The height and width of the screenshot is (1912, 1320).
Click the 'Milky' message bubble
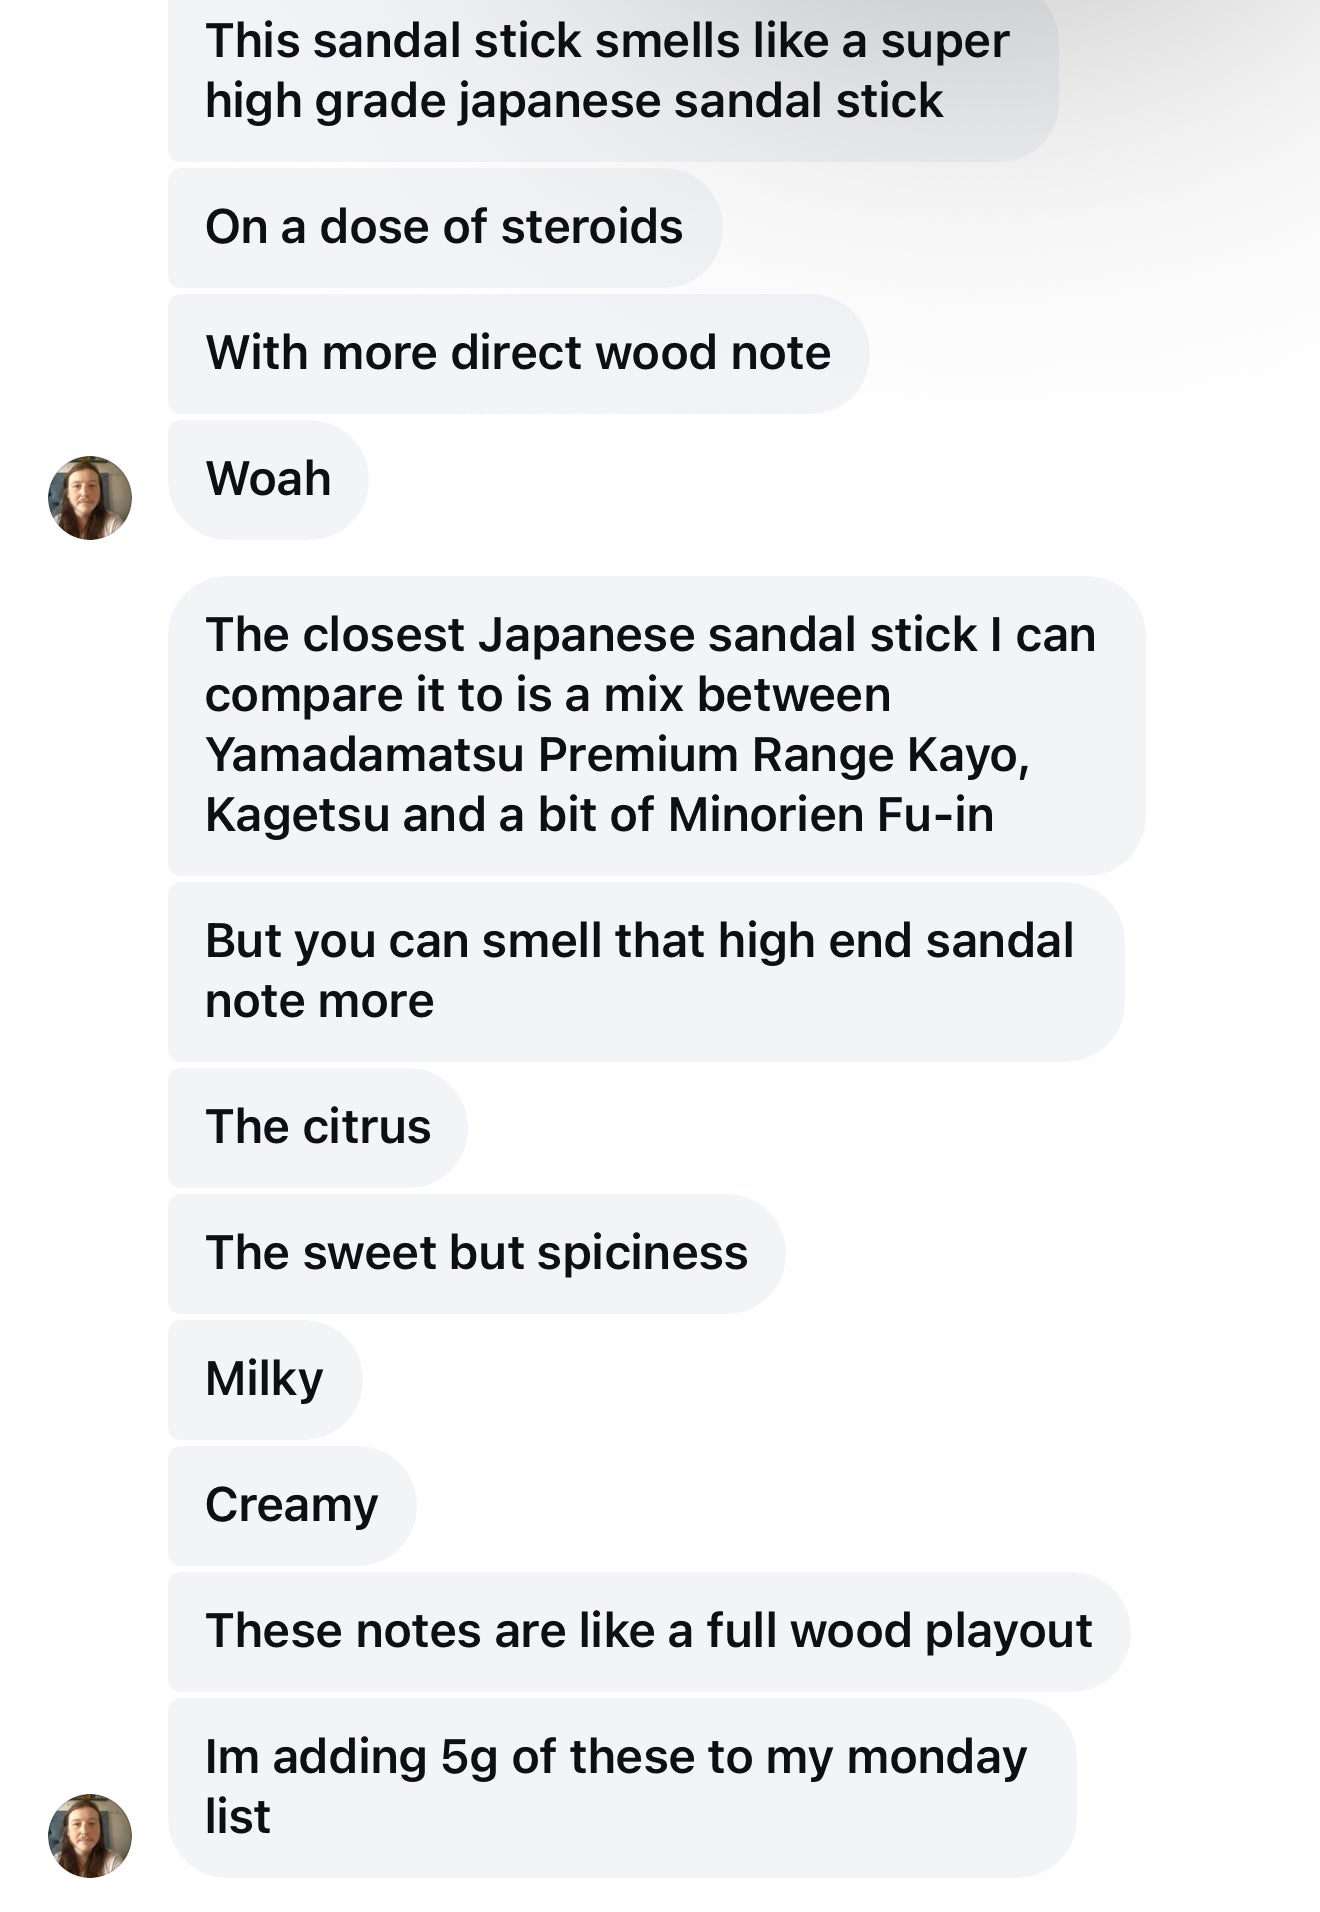coord(263,1378)
